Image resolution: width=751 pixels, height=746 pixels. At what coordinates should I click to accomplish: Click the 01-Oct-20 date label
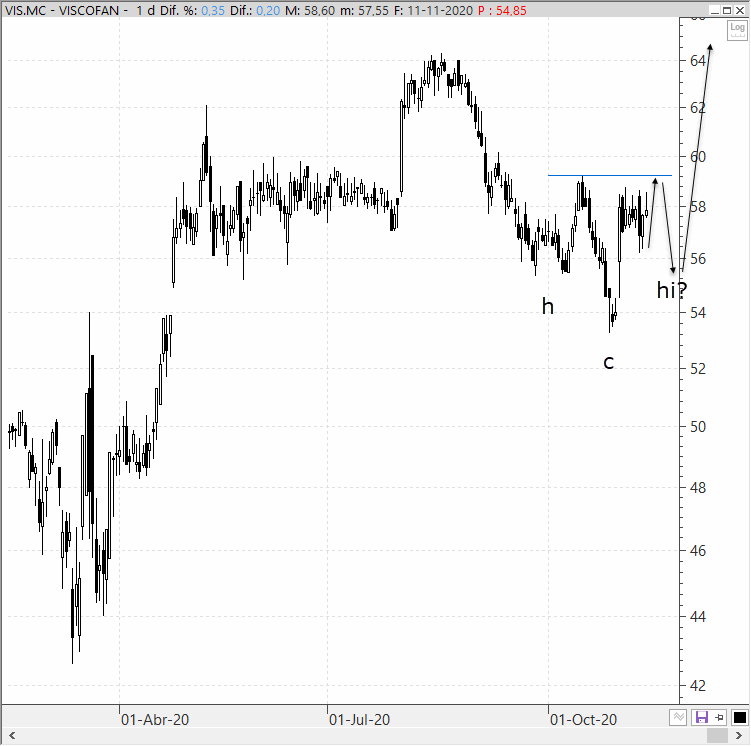pos(583,719)
